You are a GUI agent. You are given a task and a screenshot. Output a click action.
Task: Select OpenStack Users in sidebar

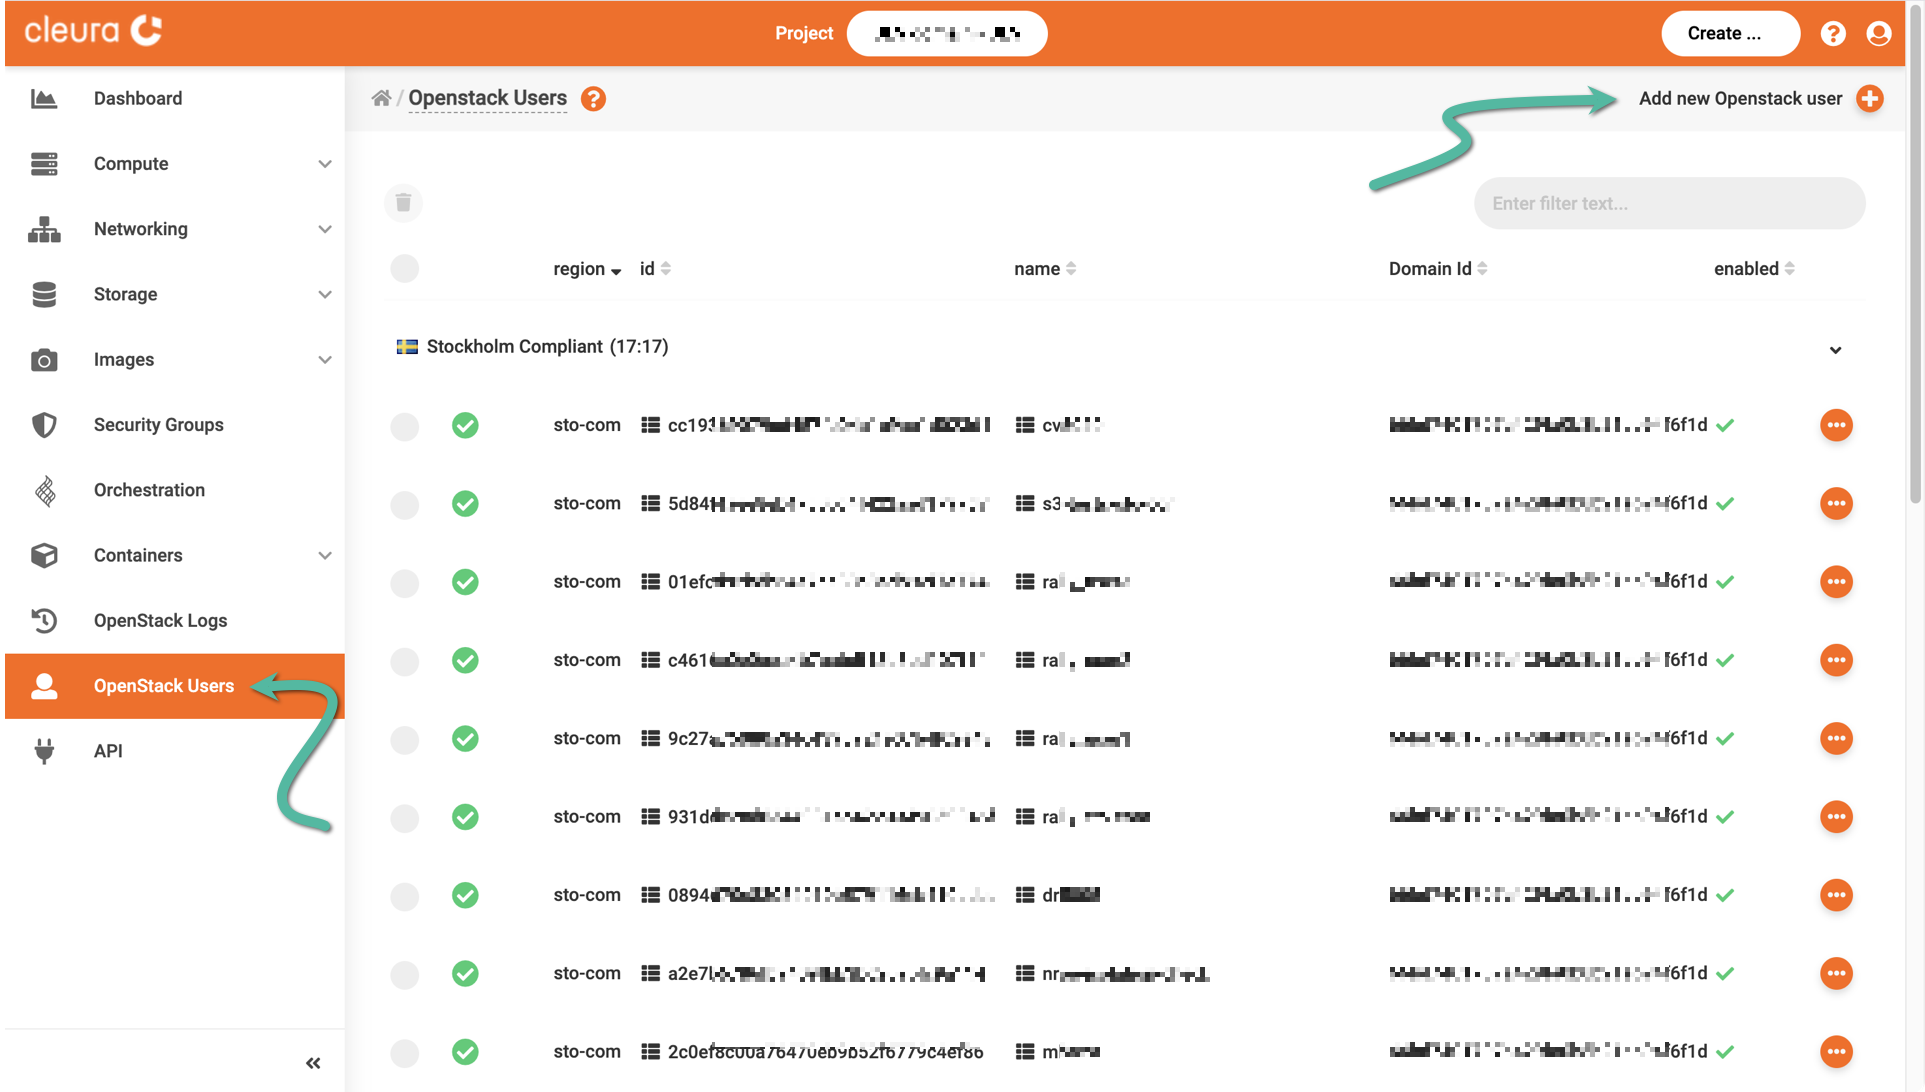[174, 686]
